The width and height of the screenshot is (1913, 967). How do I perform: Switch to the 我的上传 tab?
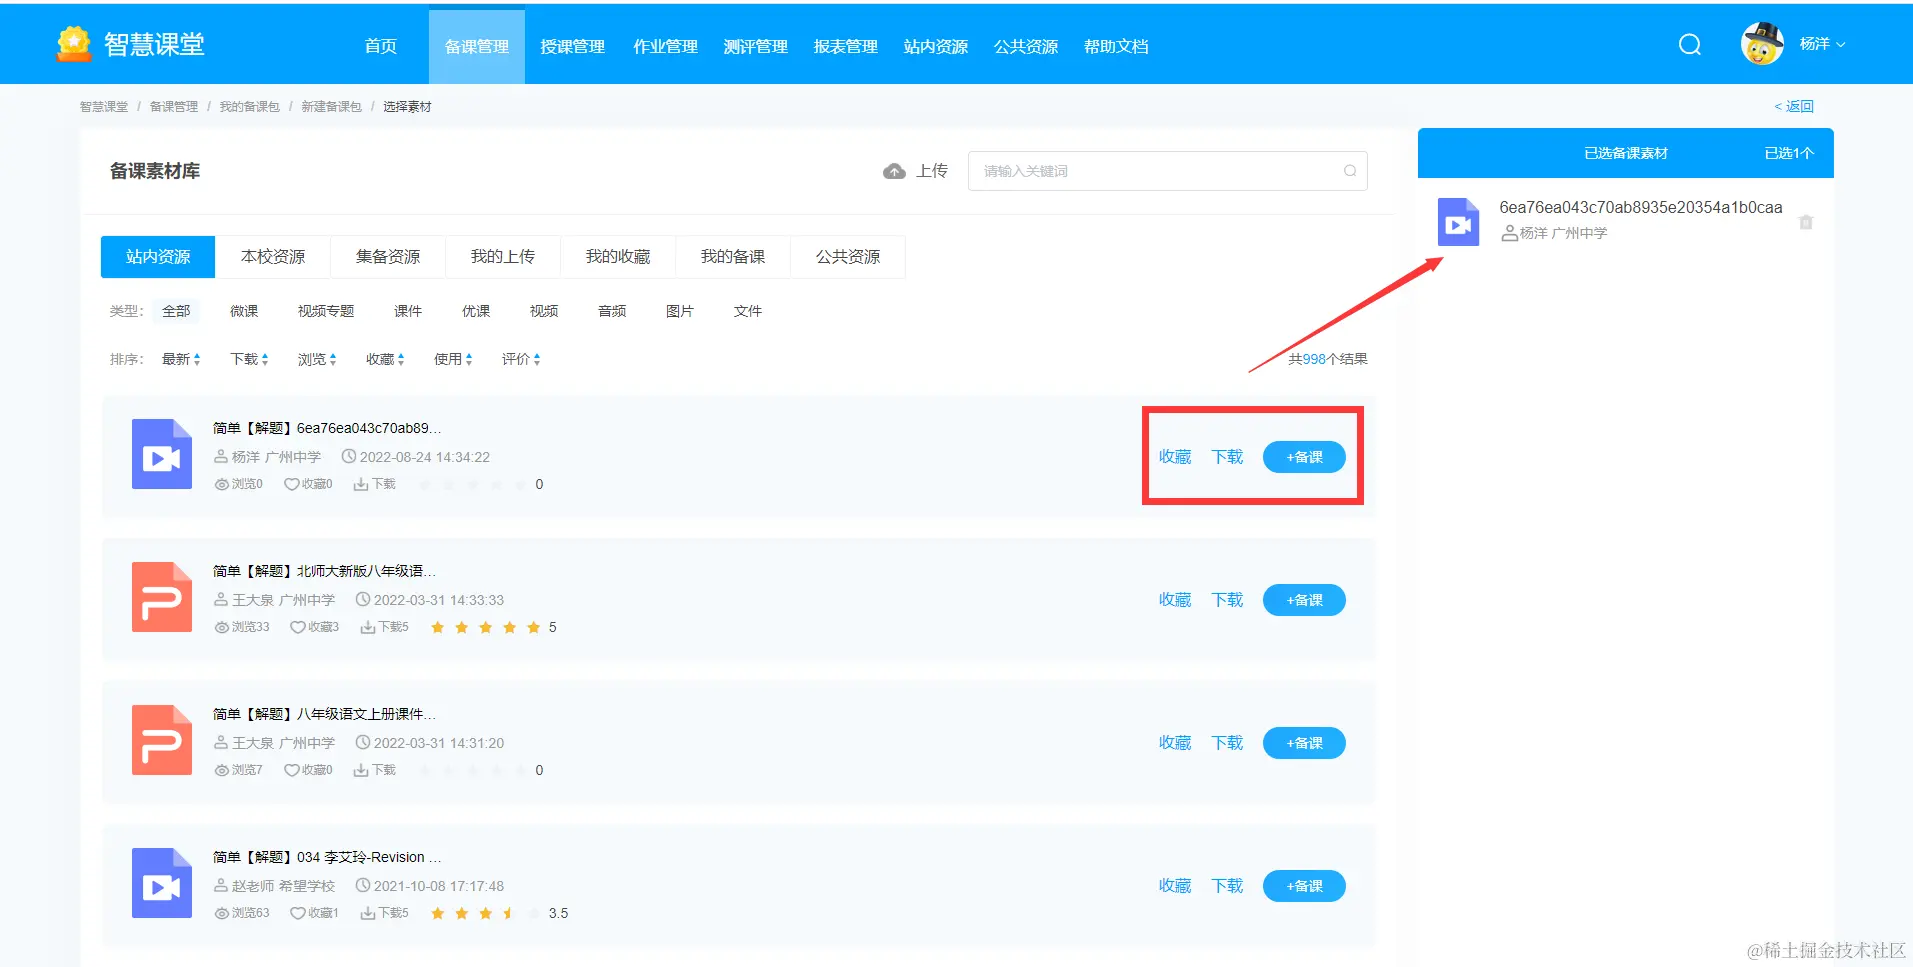(503, 256)
